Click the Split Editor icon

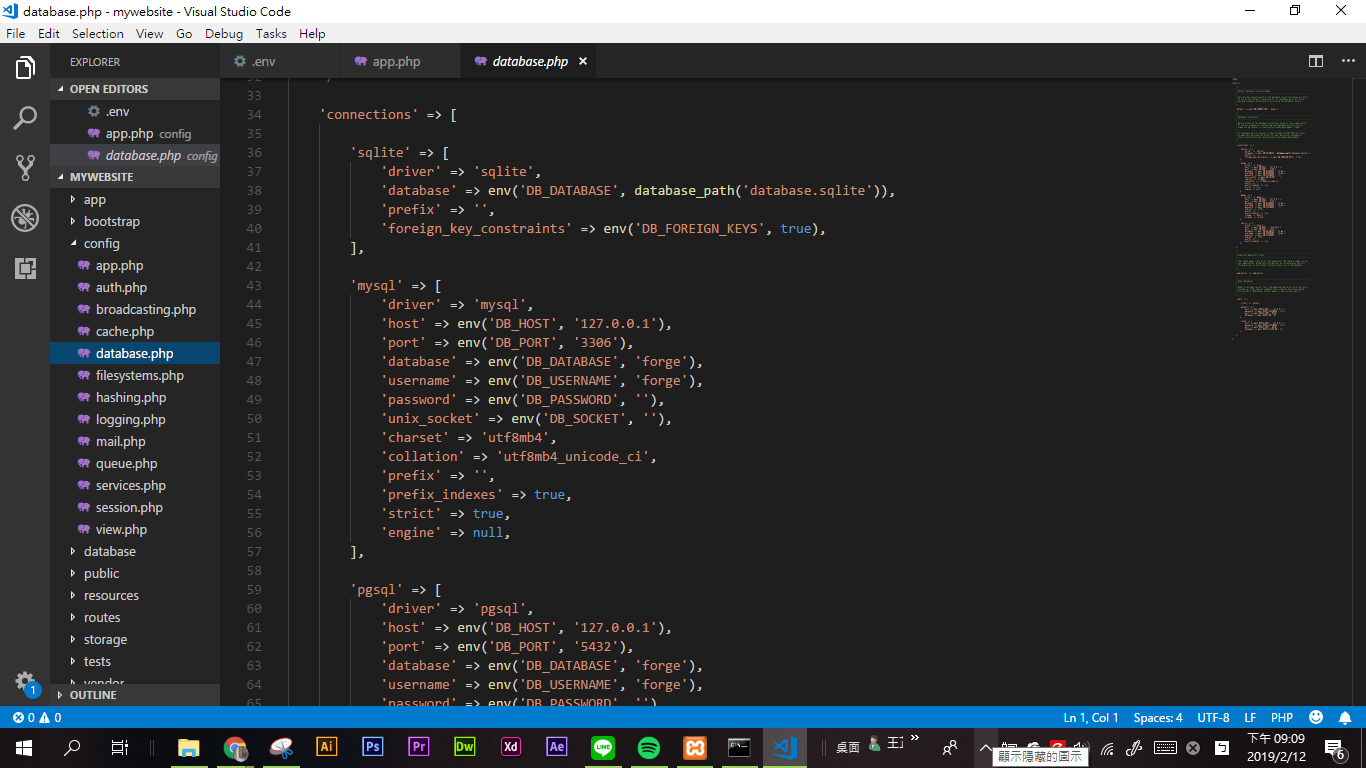tap(1316, 61)
